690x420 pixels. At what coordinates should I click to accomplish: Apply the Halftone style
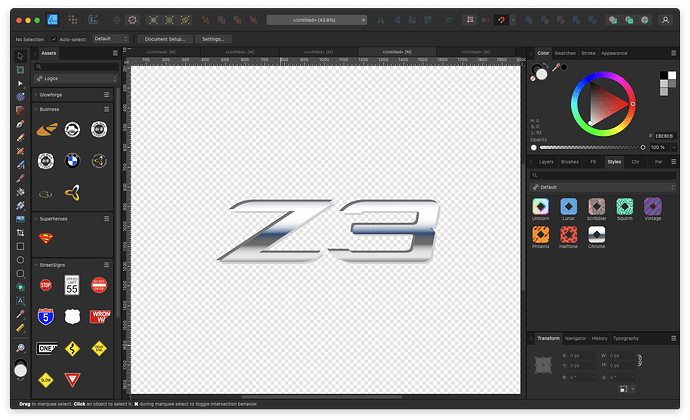(x=569, y=235)
